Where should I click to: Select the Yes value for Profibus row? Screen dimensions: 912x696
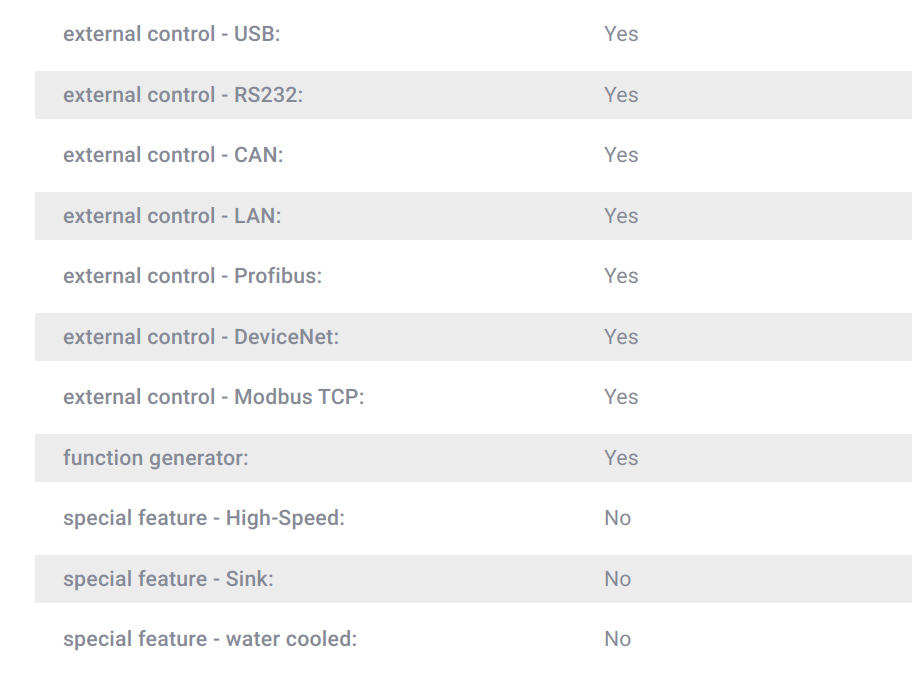[621, 276]
